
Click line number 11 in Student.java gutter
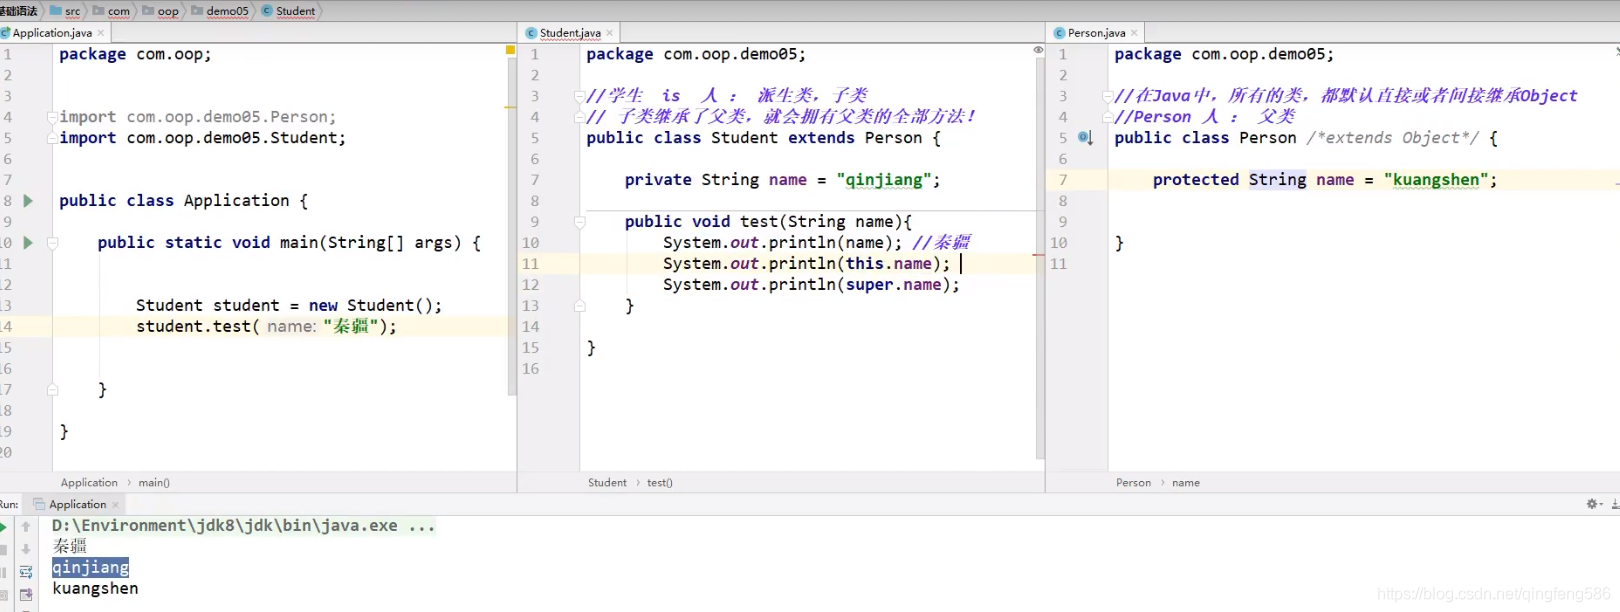[x=530, y=264]
